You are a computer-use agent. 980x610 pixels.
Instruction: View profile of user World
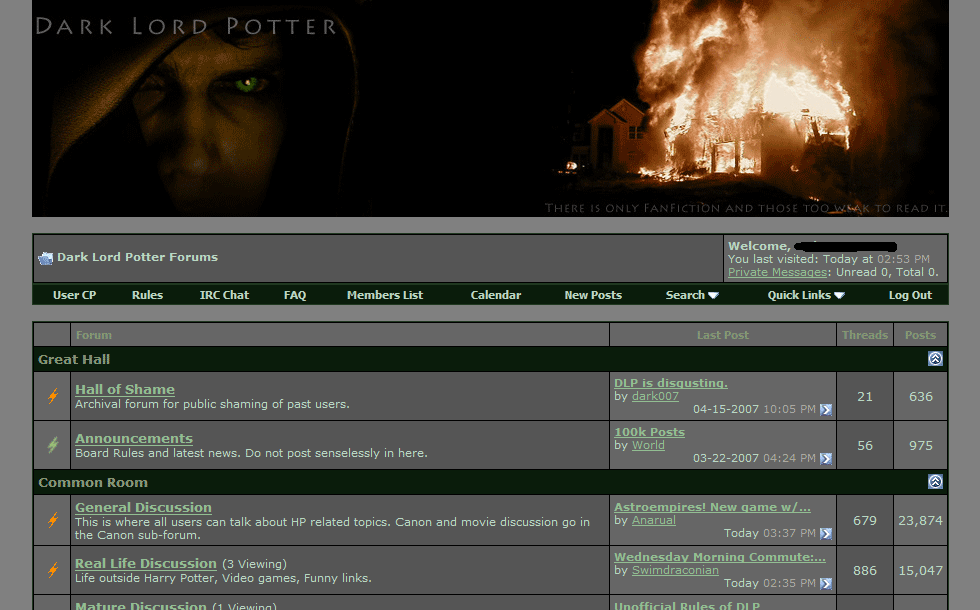(648, 445)
